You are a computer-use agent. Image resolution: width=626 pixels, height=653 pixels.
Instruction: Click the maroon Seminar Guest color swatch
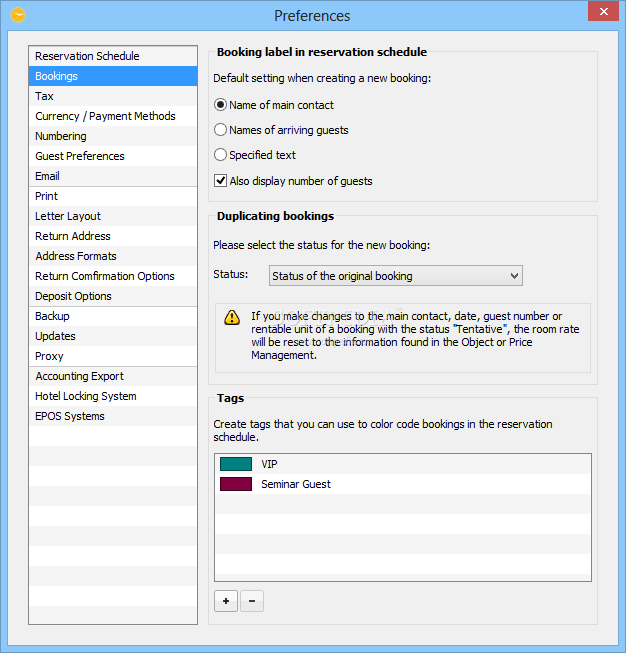pos(236,484)
